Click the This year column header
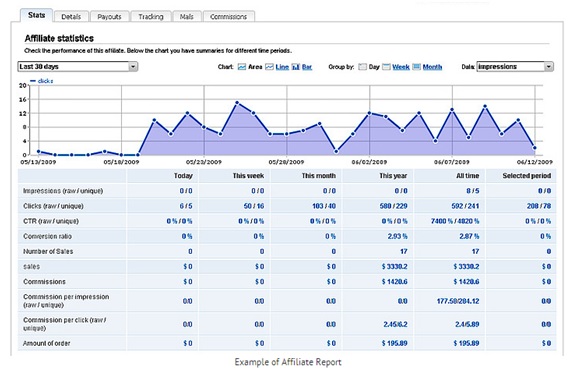Screen dimensions: 569x375 point(393,176)
